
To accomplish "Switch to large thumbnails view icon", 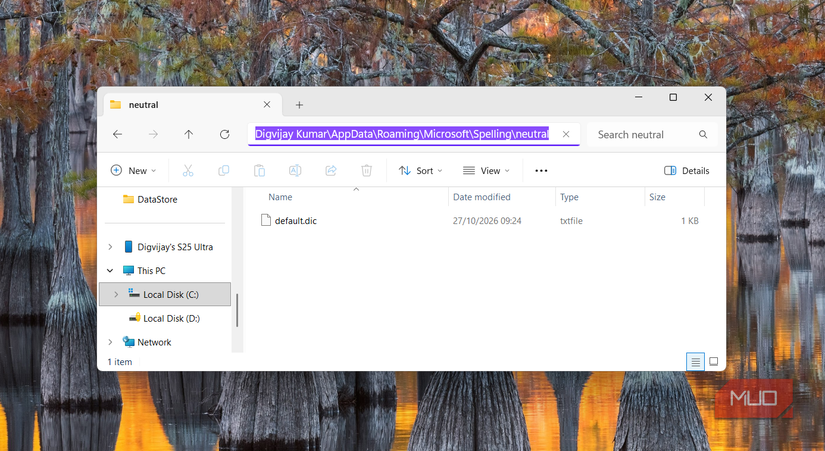I will click(x=713, y=362).
